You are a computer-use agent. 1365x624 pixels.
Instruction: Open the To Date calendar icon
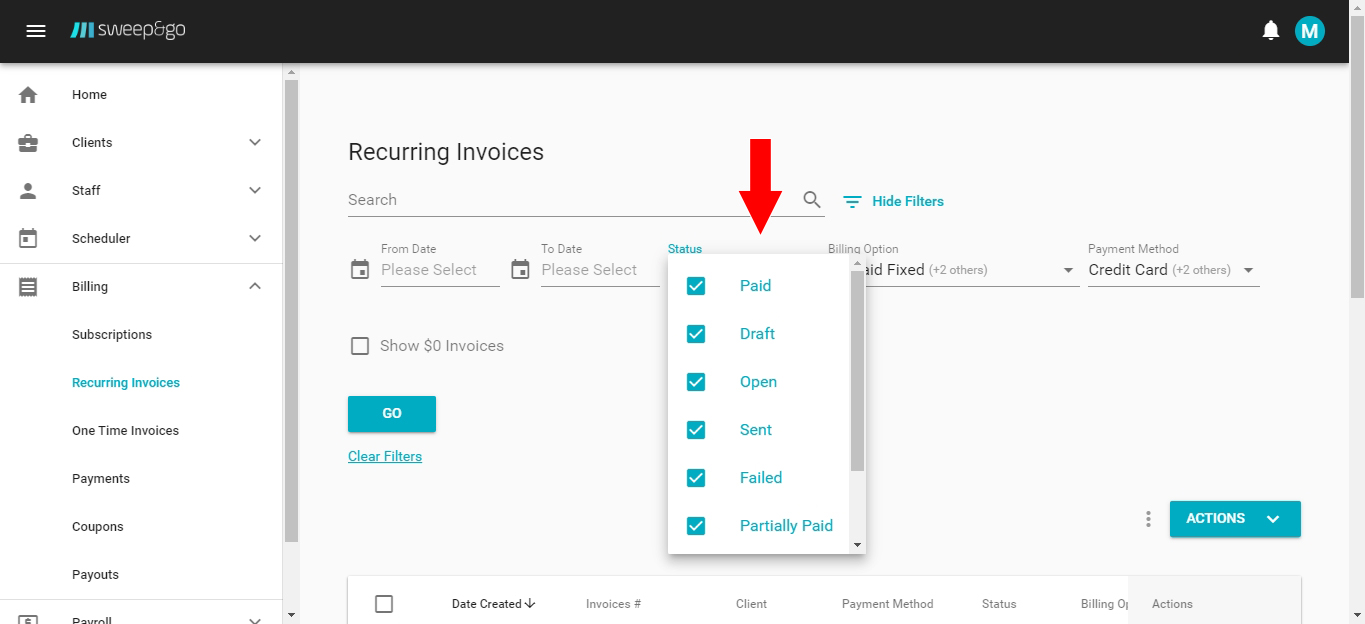coord(520,270)
